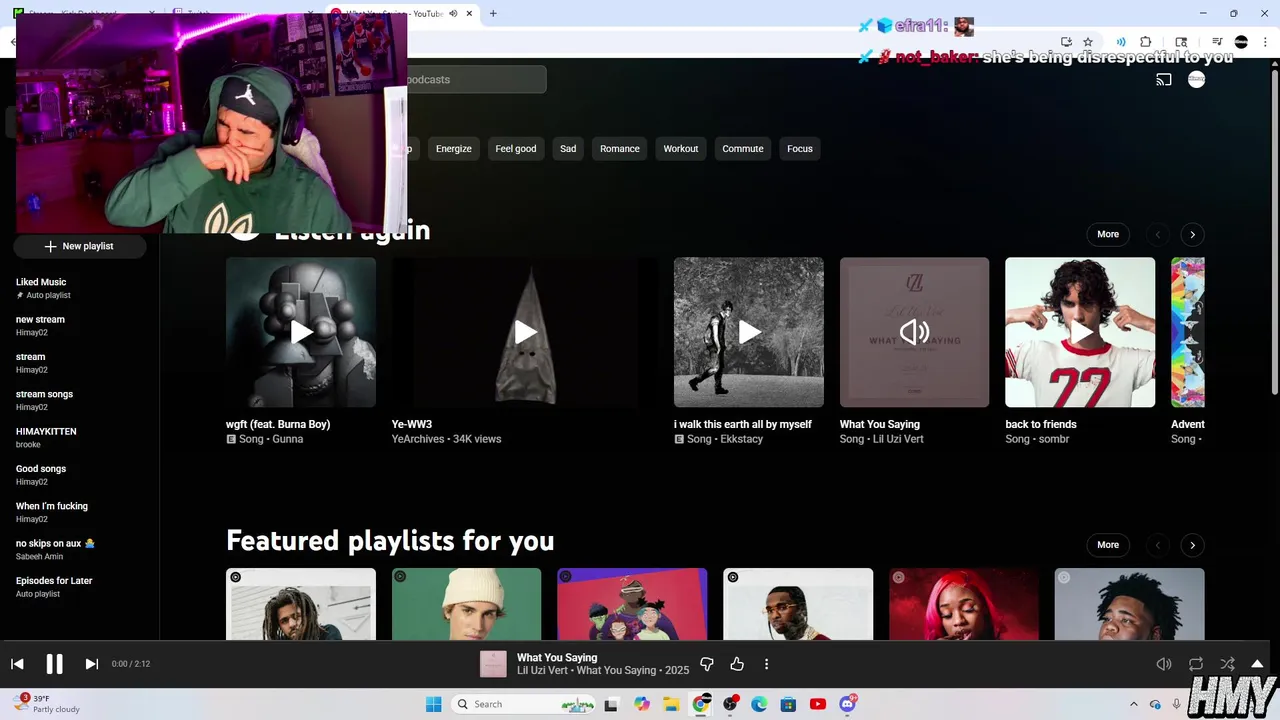Click More next to Listen again

1108,234
